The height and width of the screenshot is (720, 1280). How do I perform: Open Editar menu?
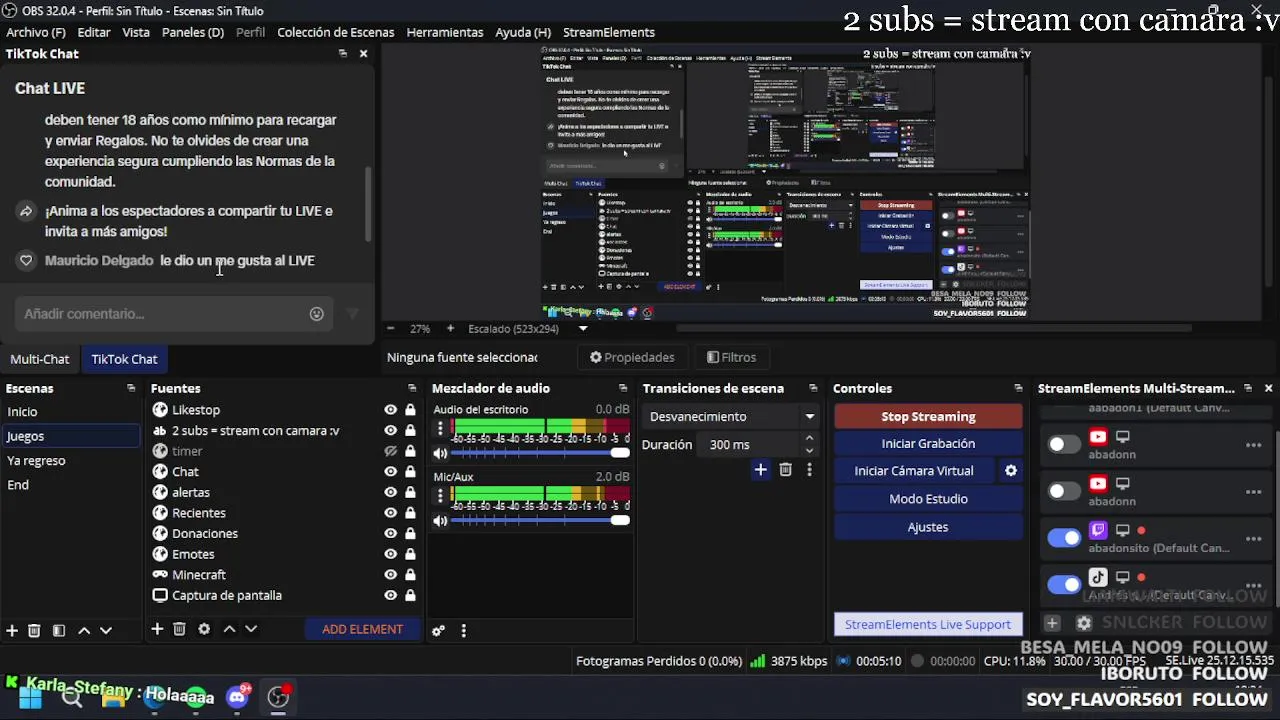94,32
